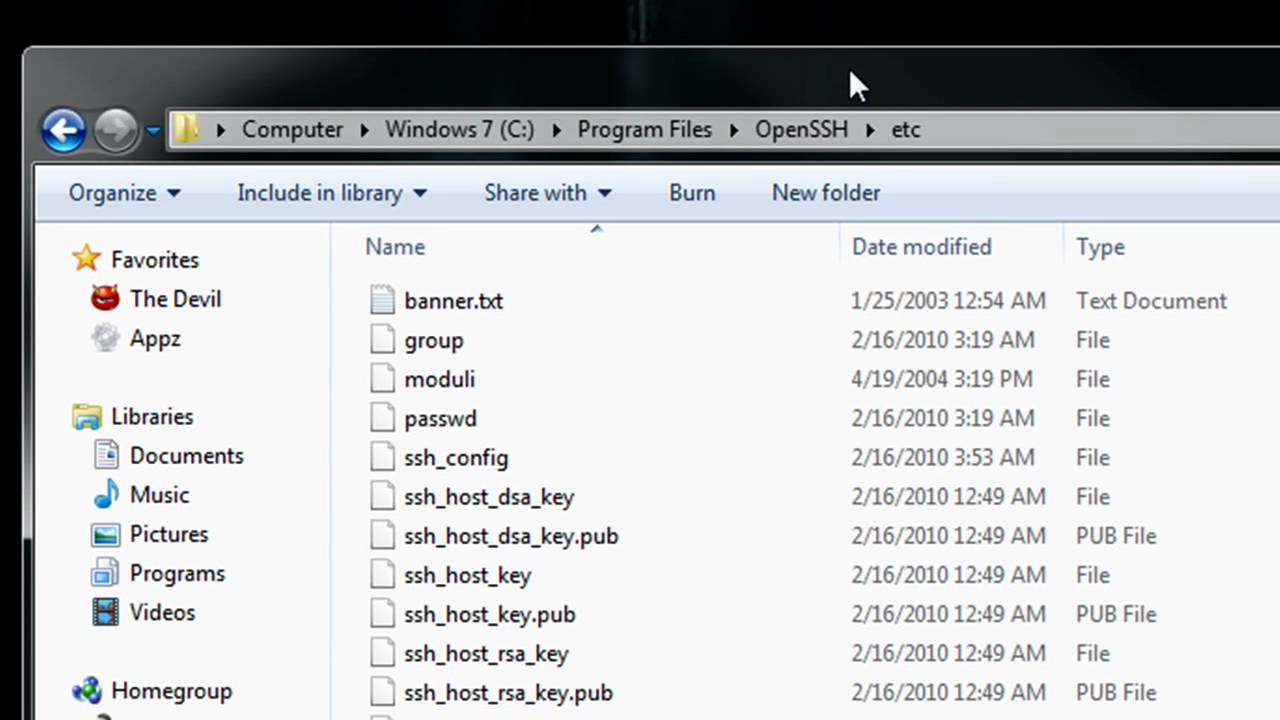Viewport: 1280px width, 720px height.
Task: Select the moduli file name
Action: click(439, 379)
